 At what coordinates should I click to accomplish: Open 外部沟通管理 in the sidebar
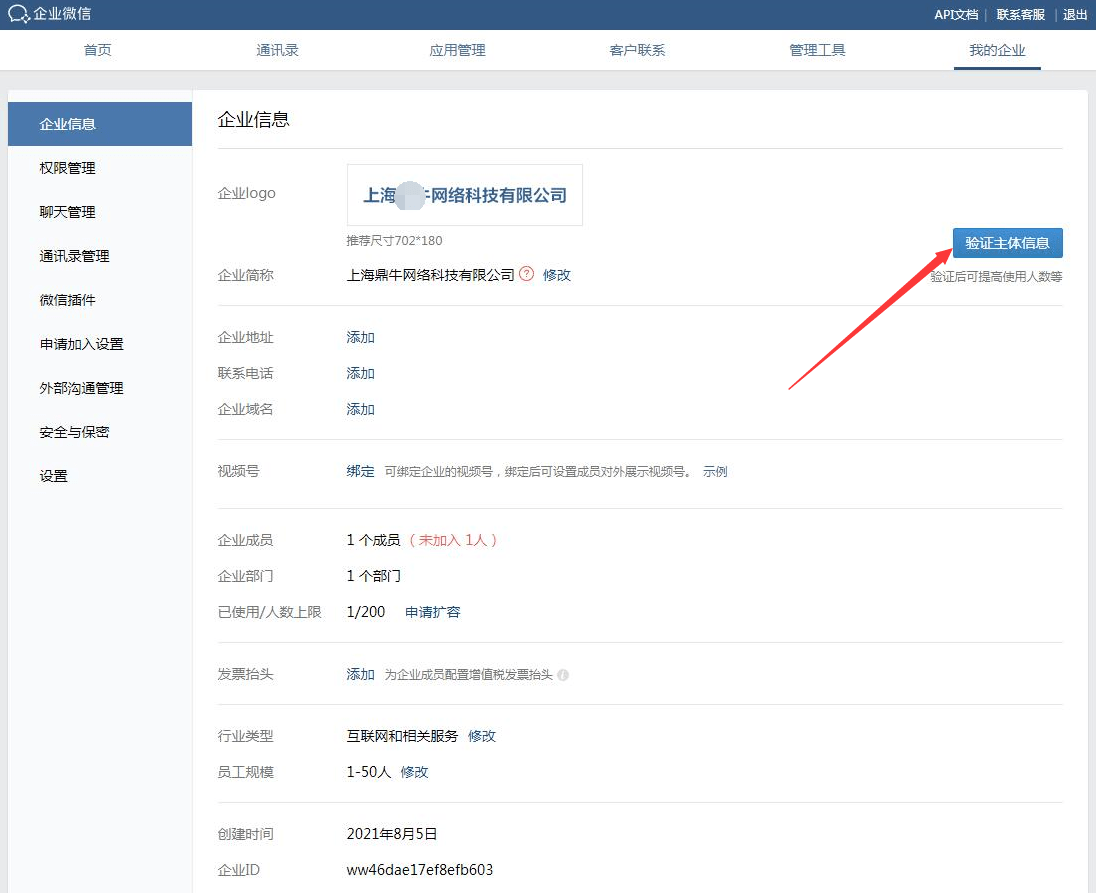[x=82, y=388]
